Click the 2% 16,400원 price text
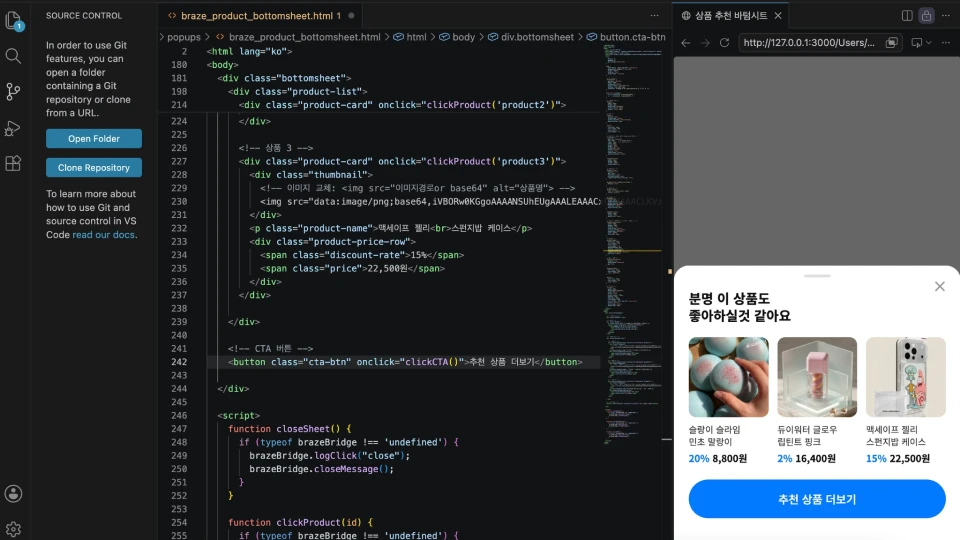The width and height of the screenshot is (960, 540). (x=806, y=459)
